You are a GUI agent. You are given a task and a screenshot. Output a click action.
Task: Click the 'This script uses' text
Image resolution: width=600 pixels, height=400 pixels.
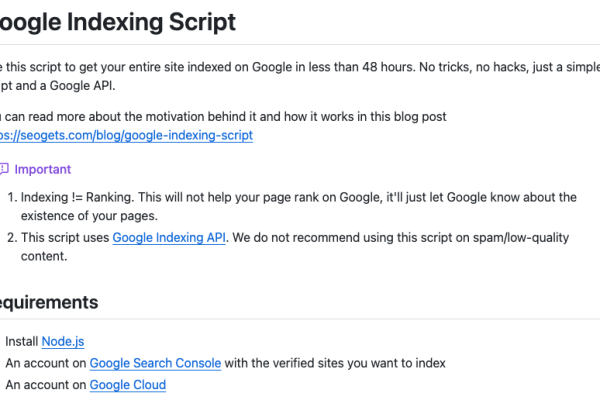[65, 238]
